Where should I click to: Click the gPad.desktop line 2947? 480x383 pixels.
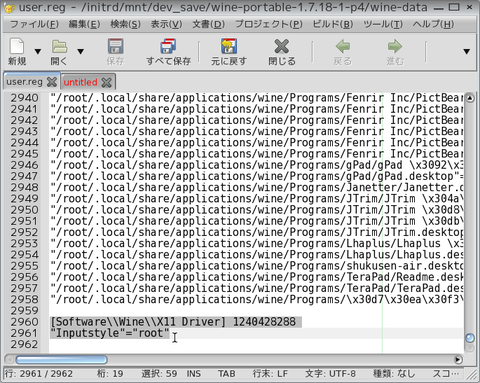(x=256, y=176)
